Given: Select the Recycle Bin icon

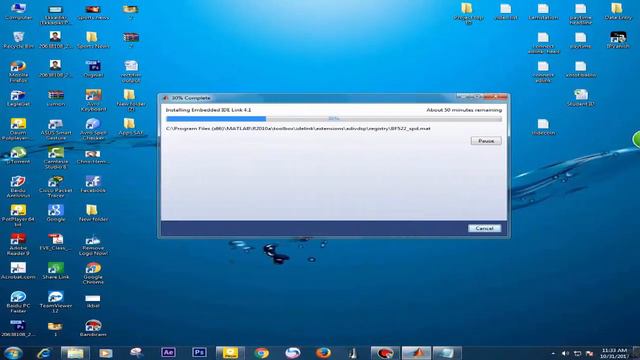Looking at the screenshot, I should pos(18,40).
